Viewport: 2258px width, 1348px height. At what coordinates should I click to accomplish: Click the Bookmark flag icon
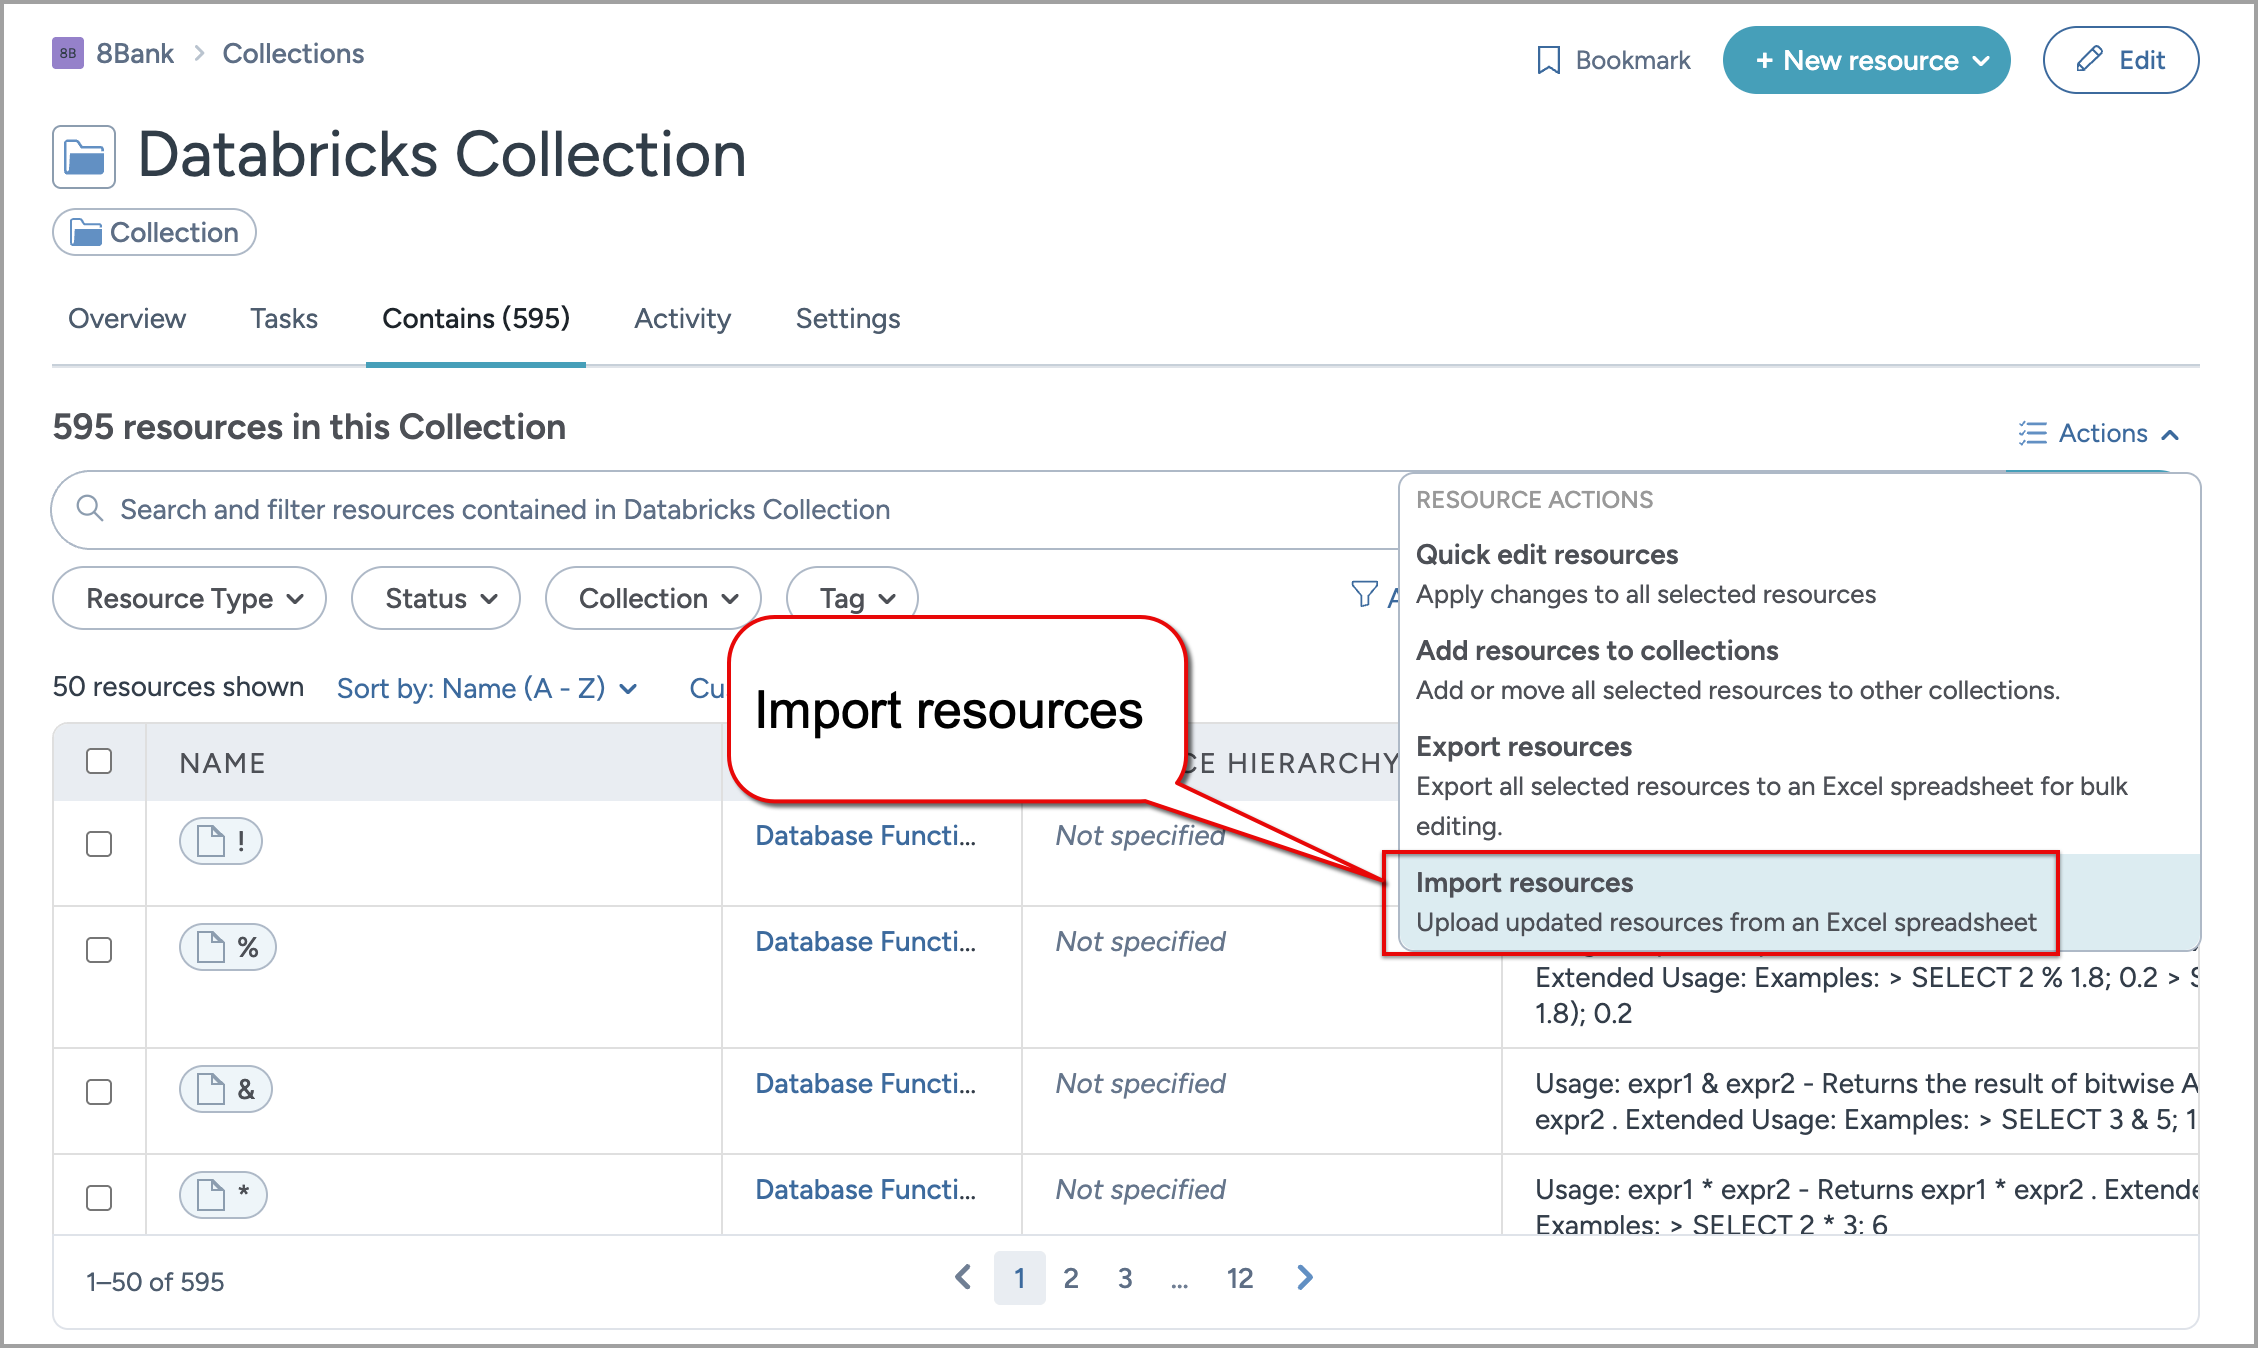pyautogui.click(x=1547, y=60)
